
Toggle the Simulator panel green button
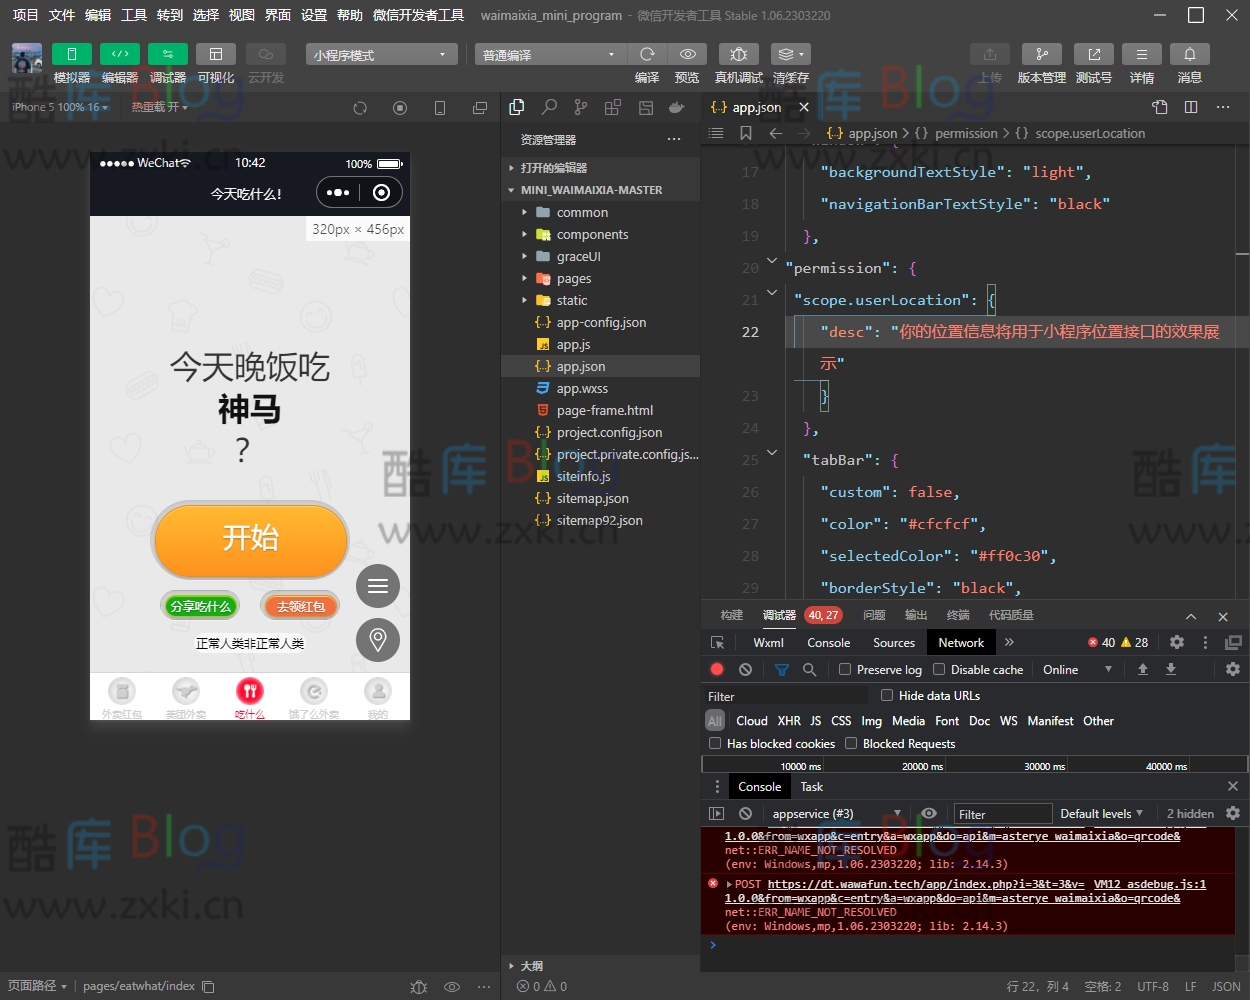[x=71, y=54]
